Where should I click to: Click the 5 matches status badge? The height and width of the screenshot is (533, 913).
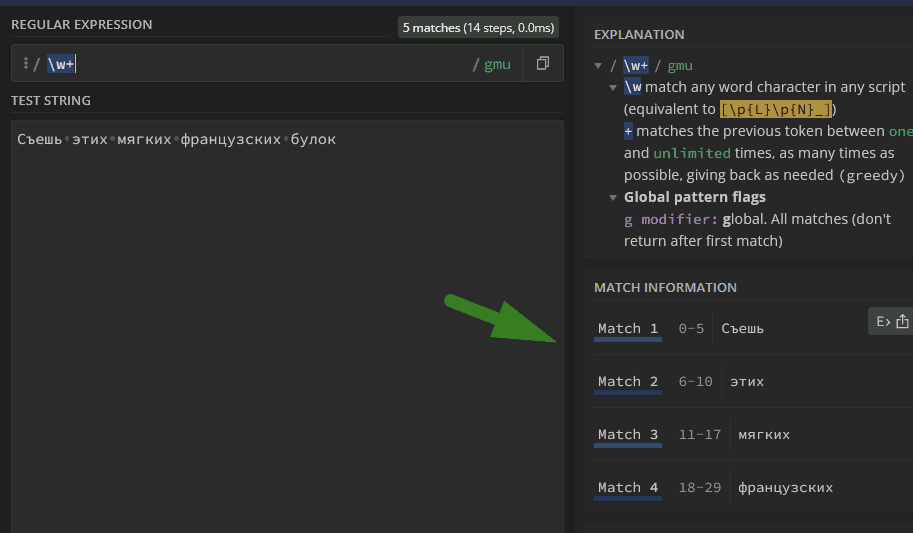click(477, 28)
